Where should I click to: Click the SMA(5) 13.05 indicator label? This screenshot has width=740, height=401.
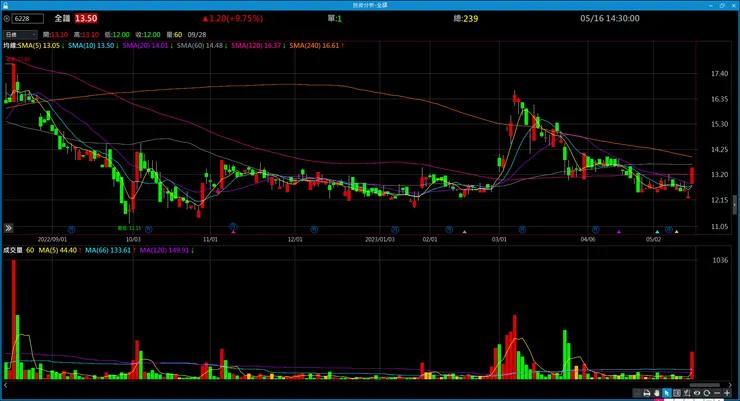click(41, 46)
